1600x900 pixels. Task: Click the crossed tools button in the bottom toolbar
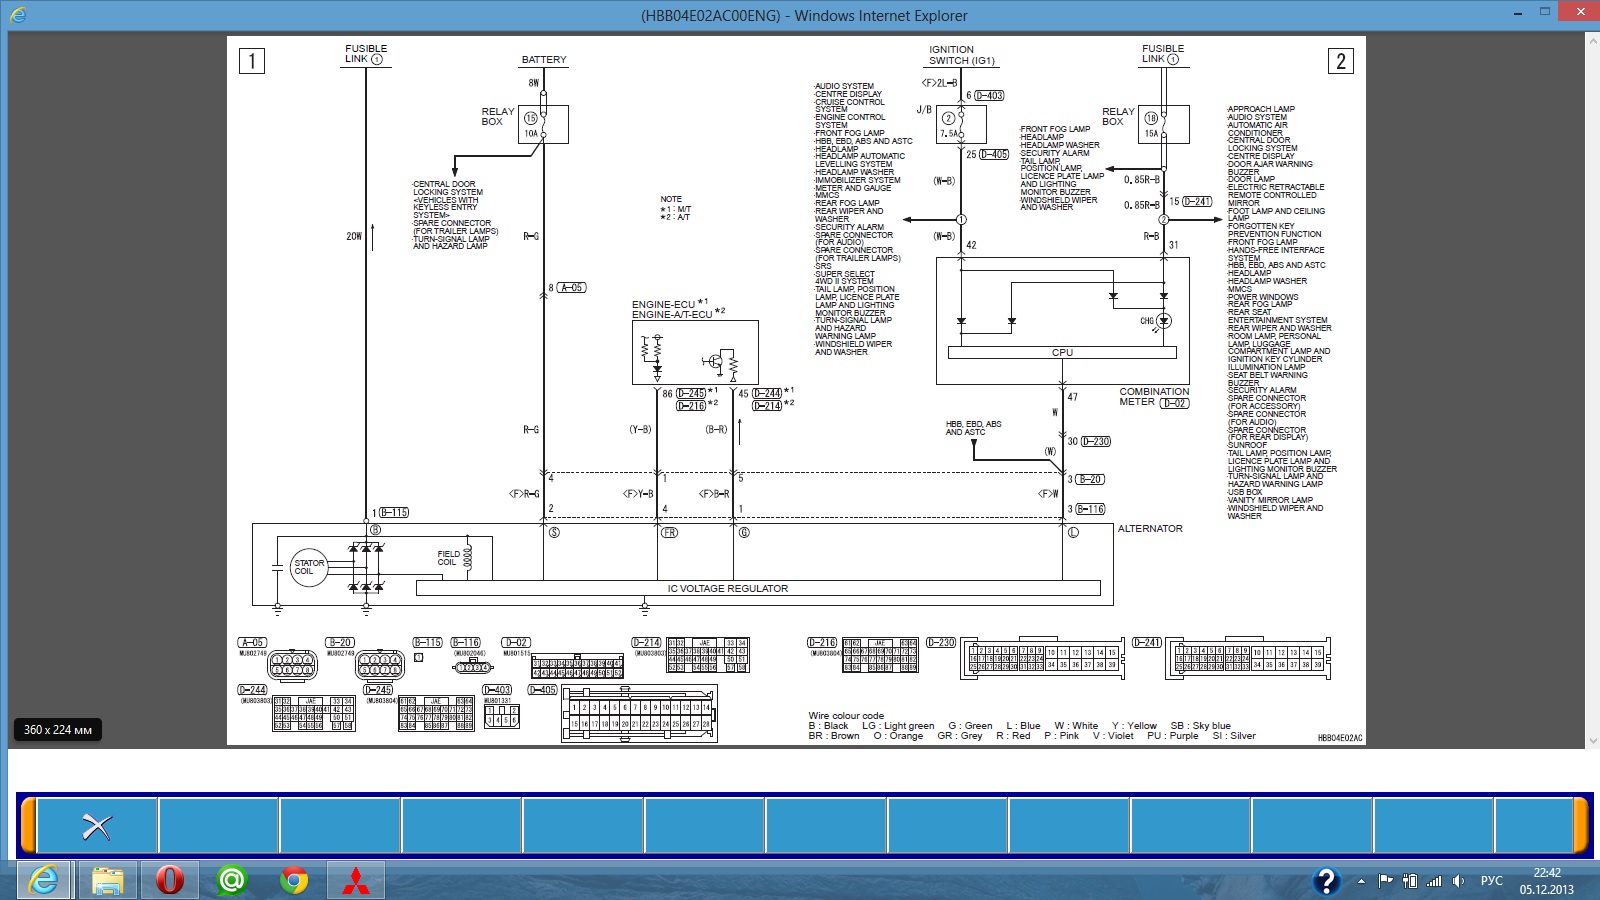coord(97,826)
